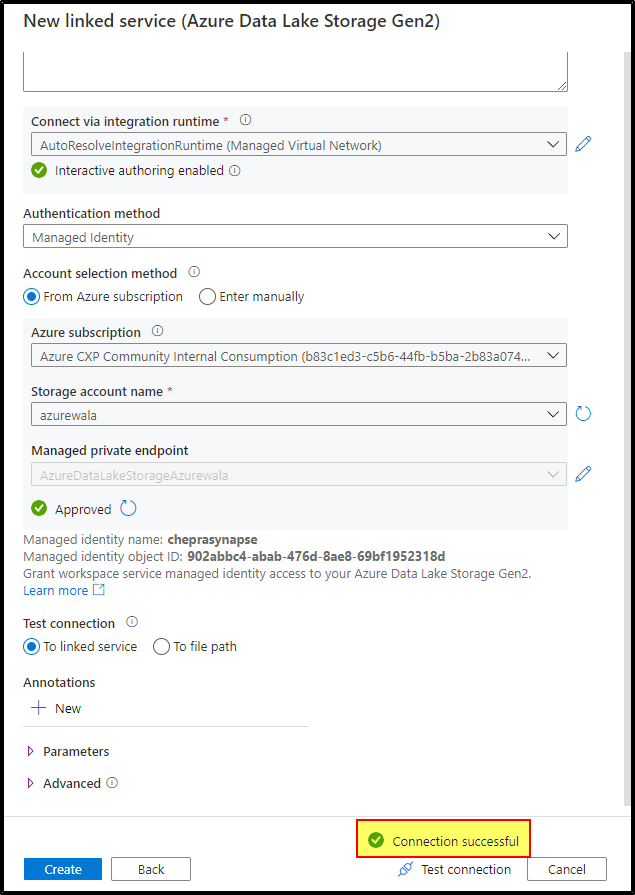Screen dimensions: 635x895
Task: Show info for Account selection method
Action: pos(194,272)
